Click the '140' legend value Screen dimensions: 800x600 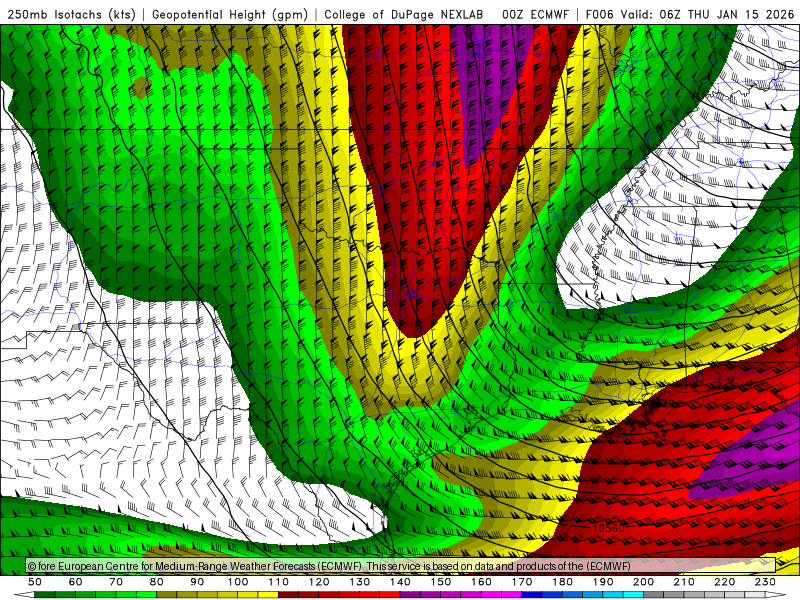click(x=400, y=582)
